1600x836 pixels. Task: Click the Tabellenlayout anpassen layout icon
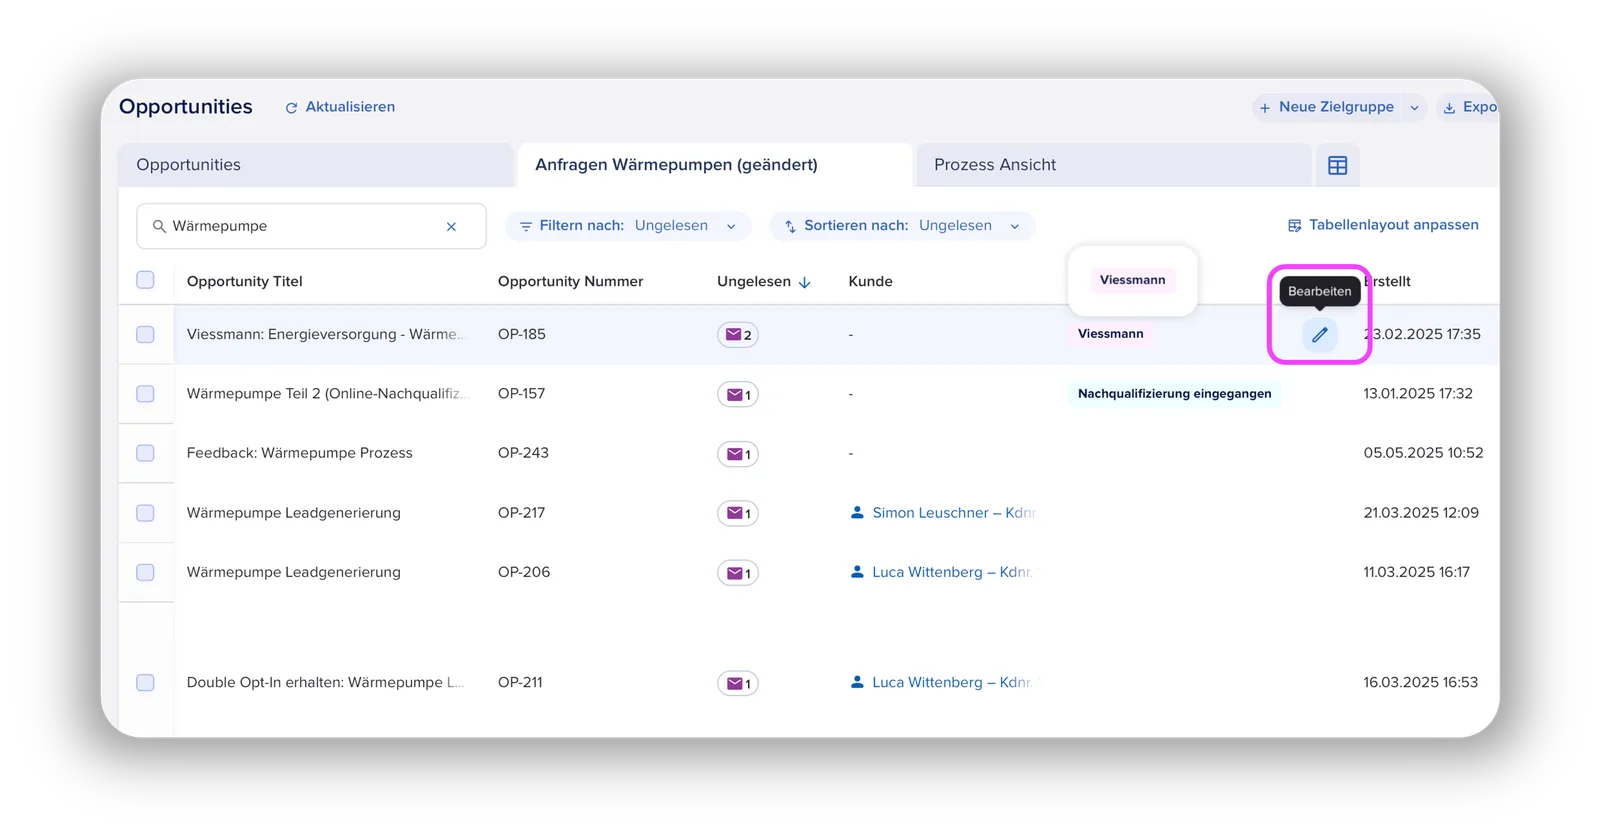1294,226
